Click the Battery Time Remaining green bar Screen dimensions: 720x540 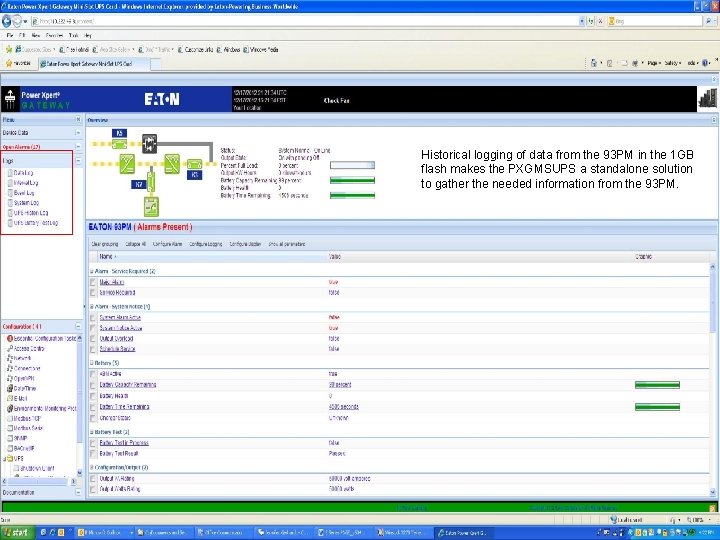pos(657,407)
